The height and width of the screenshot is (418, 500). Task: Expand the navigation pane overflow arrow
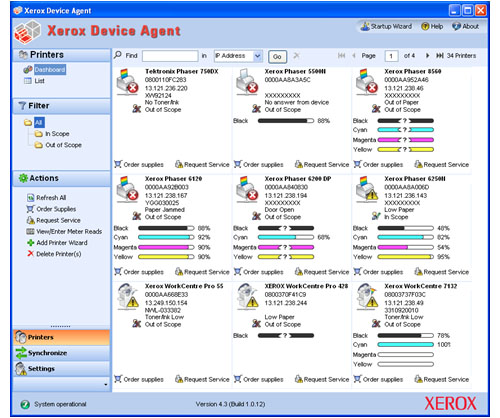click(106, 385)
